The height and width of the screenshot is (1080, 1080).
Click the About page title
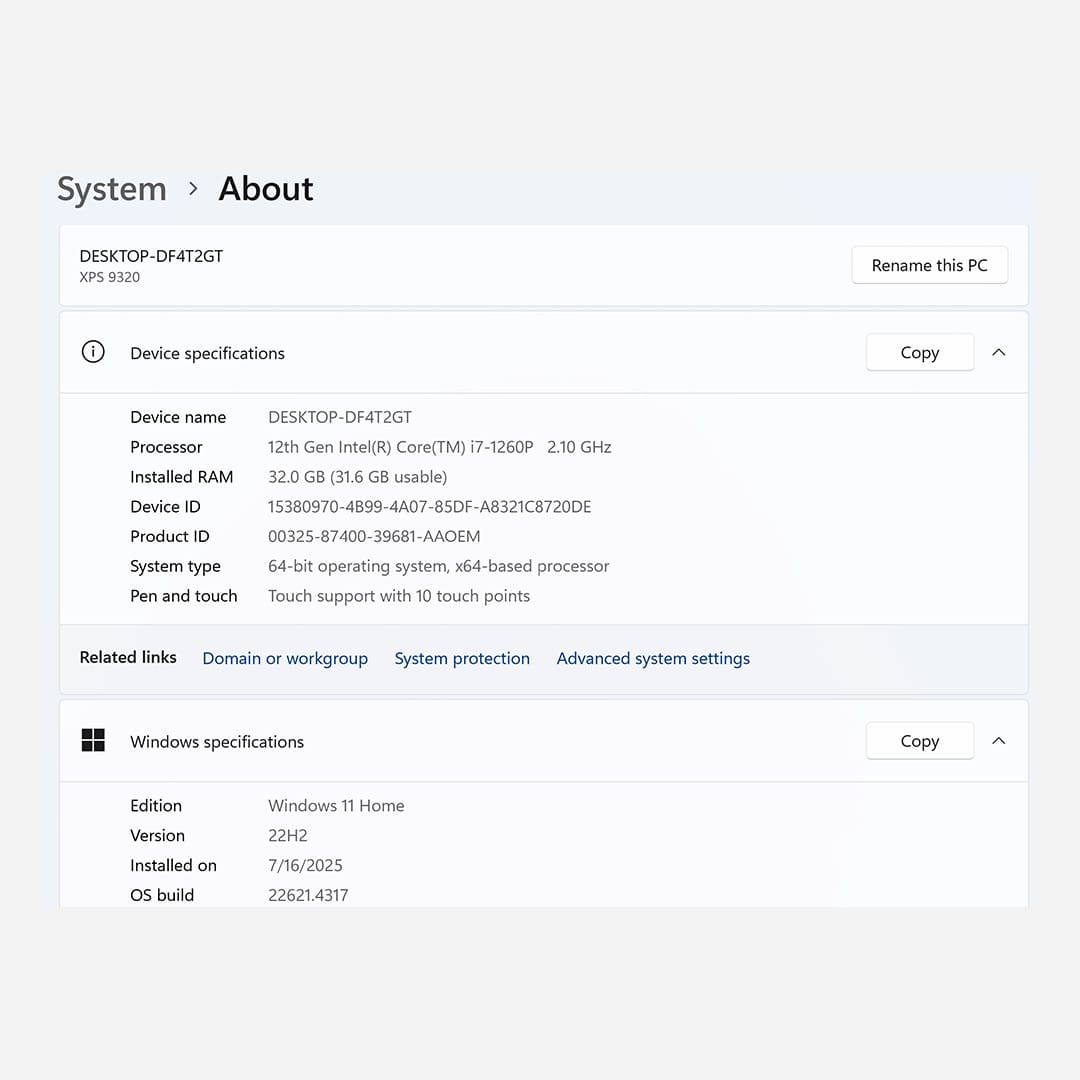click(x=266, y=189)
